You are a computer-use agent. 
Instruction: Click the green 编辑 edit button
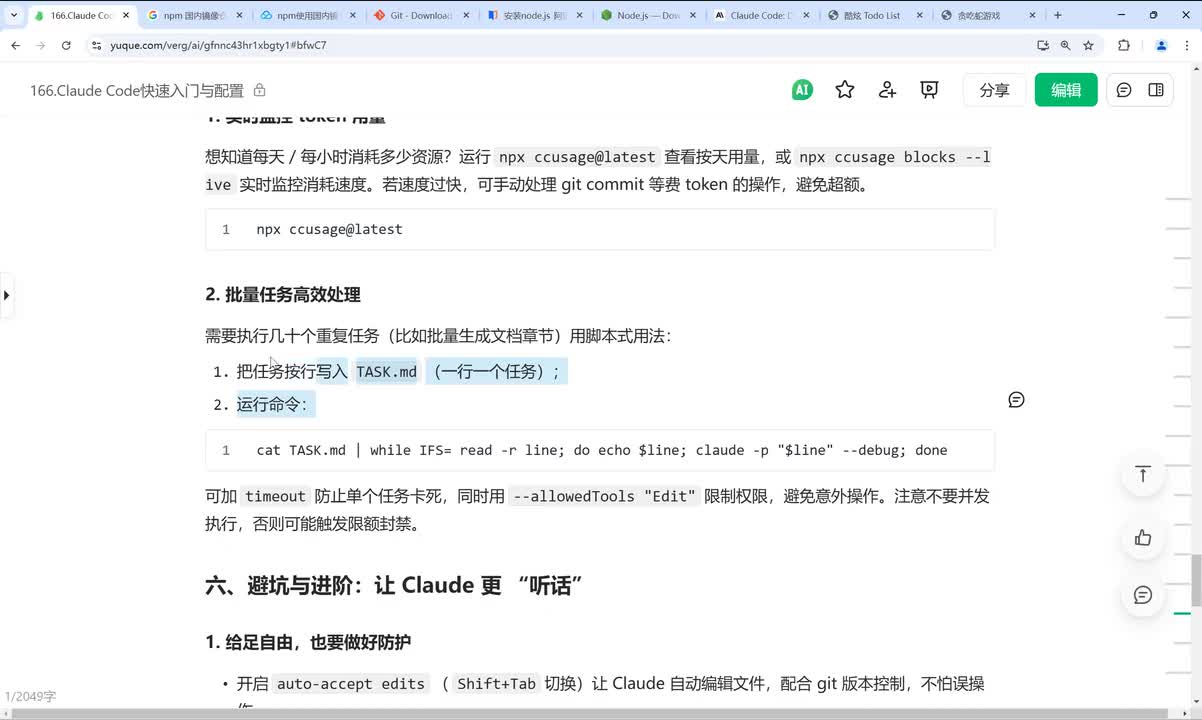1066,90
